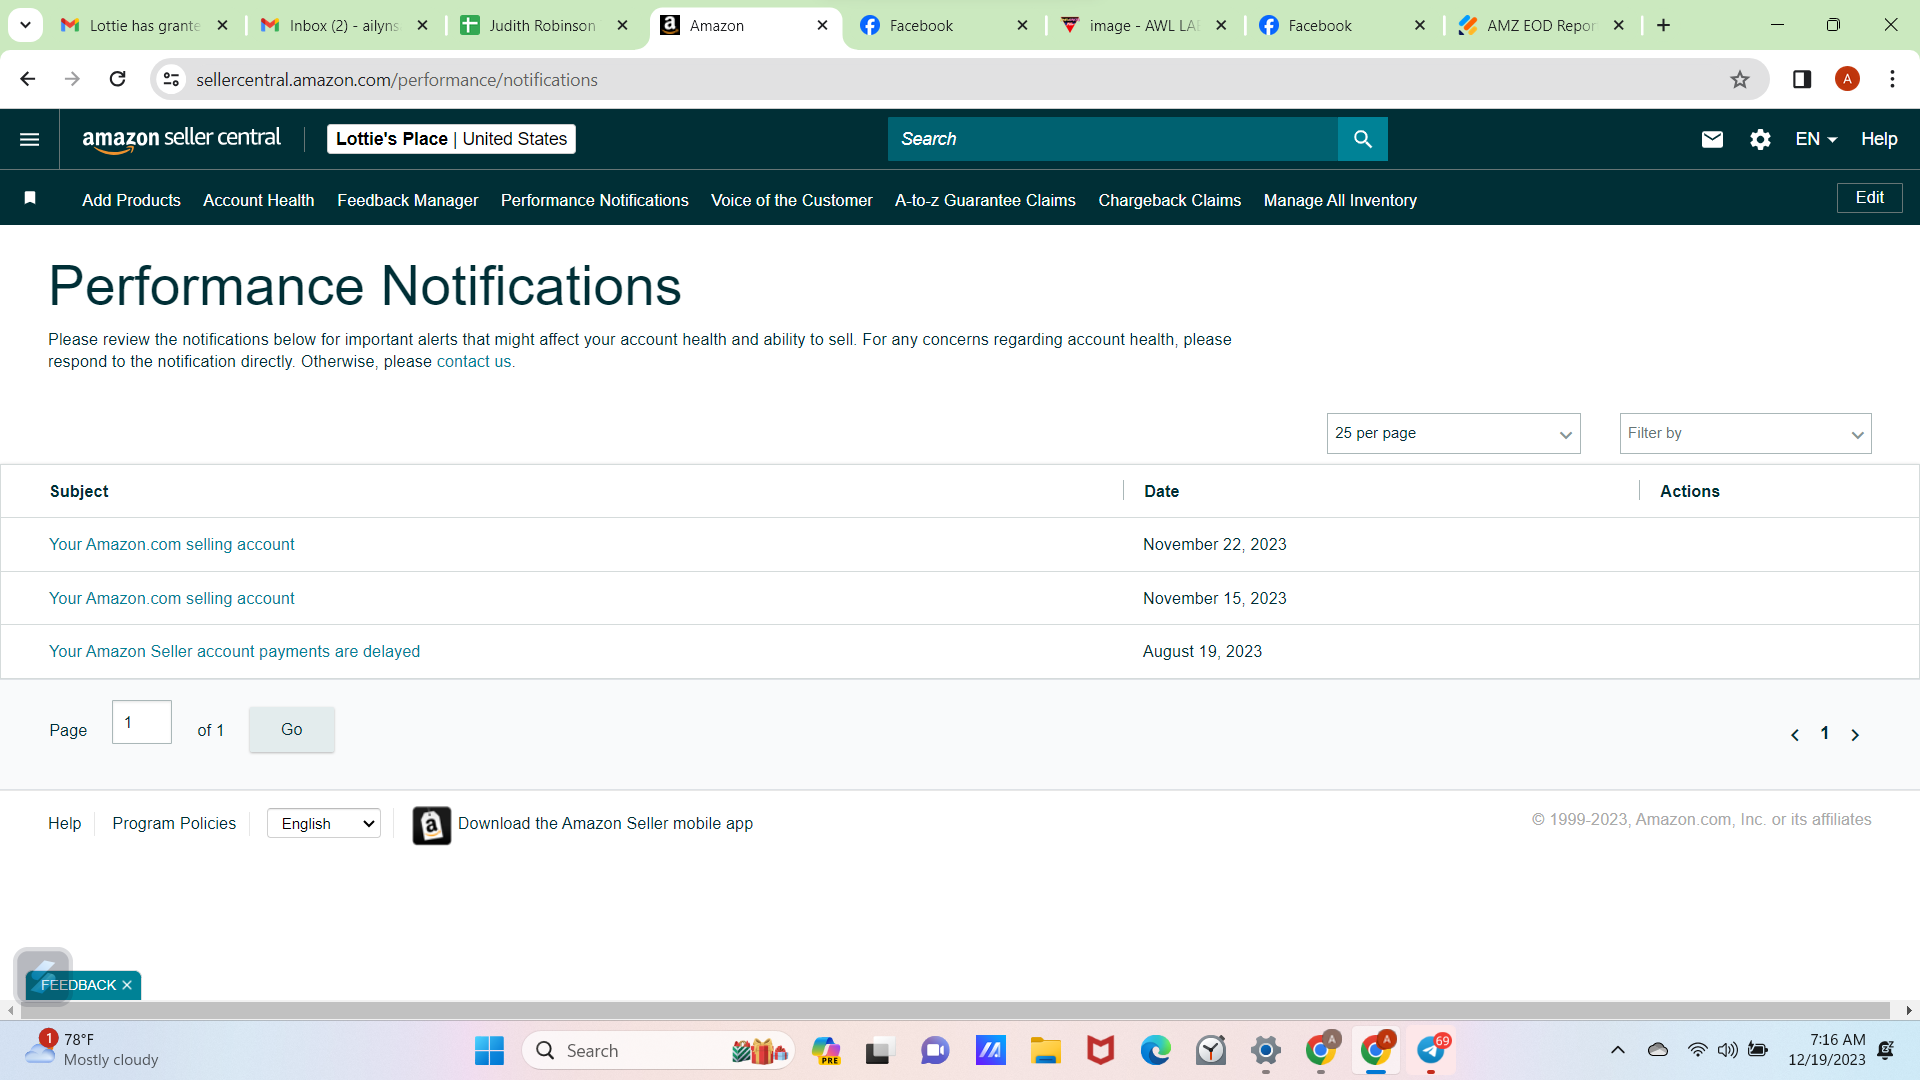Open the Seller Central hamburger menu
The height and width of the screenshot is (1080, 1920).
[x=30, y=139]
